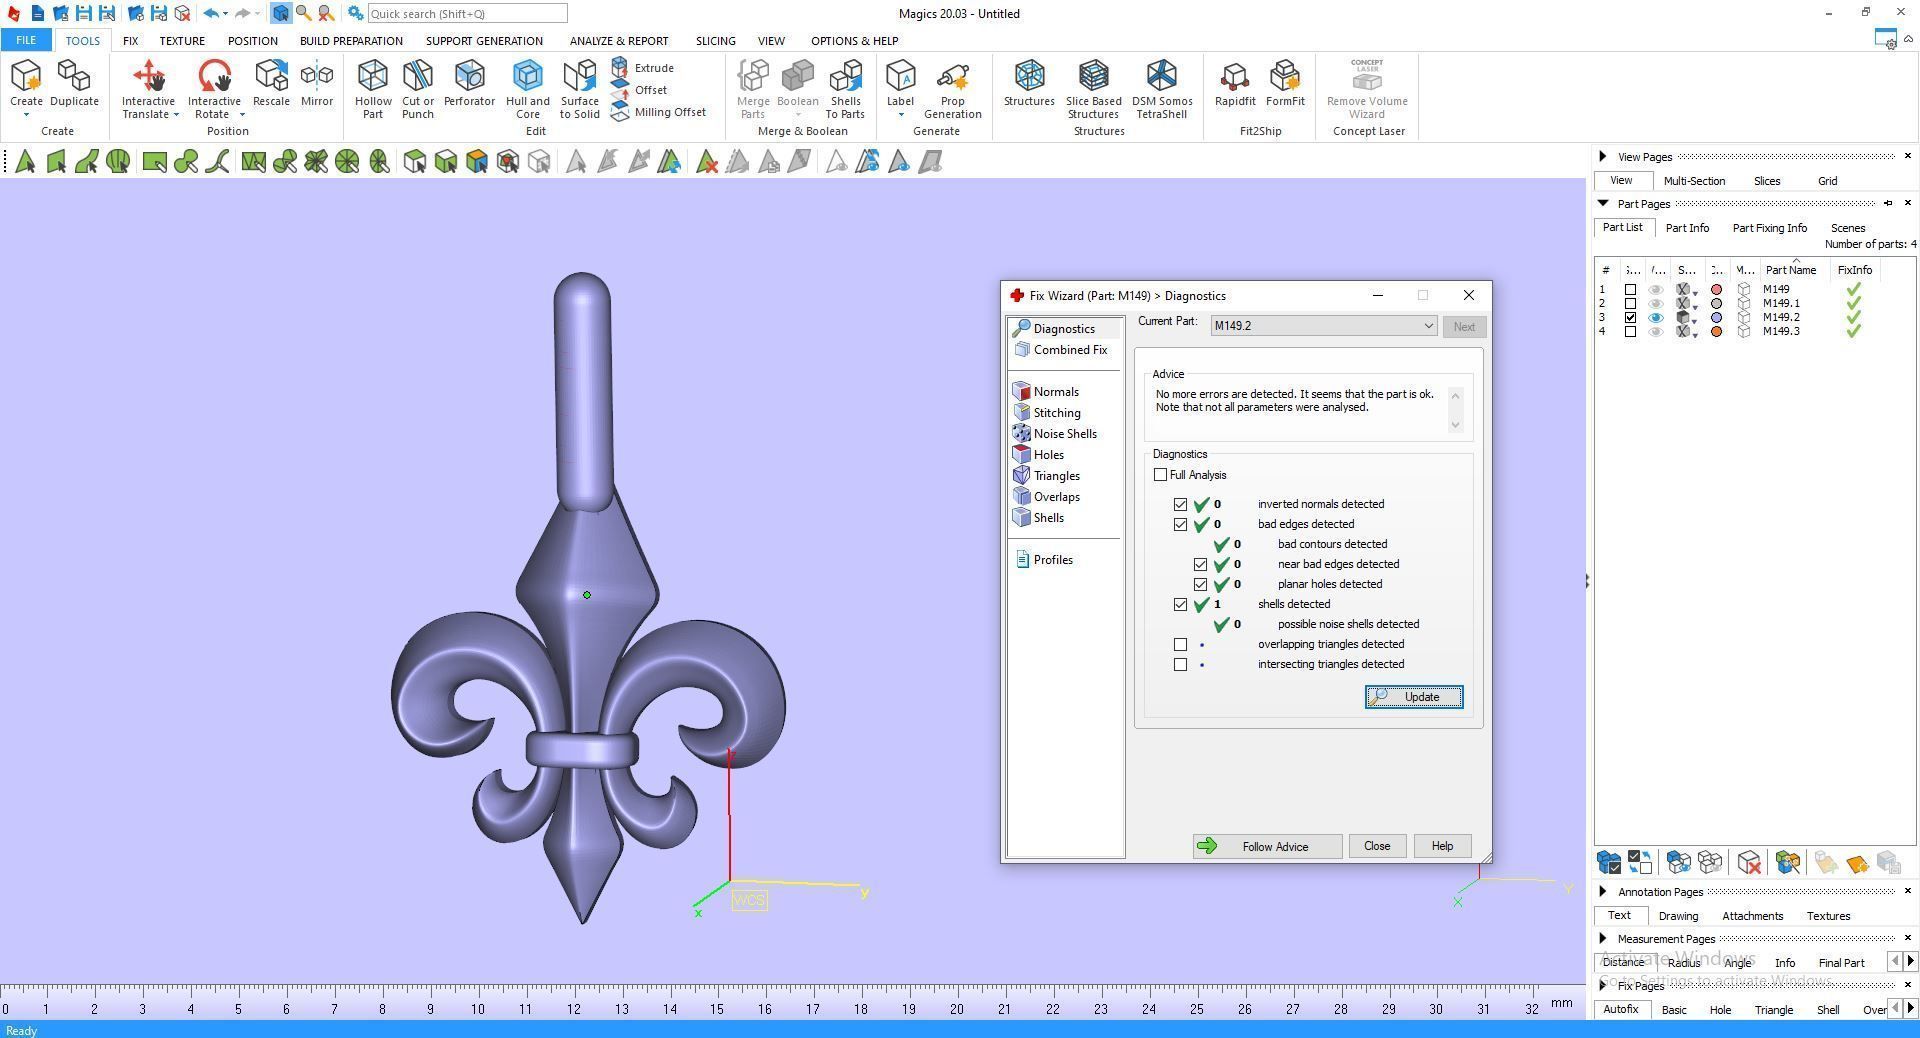Open the FILE menu button
1920x1038 pixels.
(x=26, y=41)
